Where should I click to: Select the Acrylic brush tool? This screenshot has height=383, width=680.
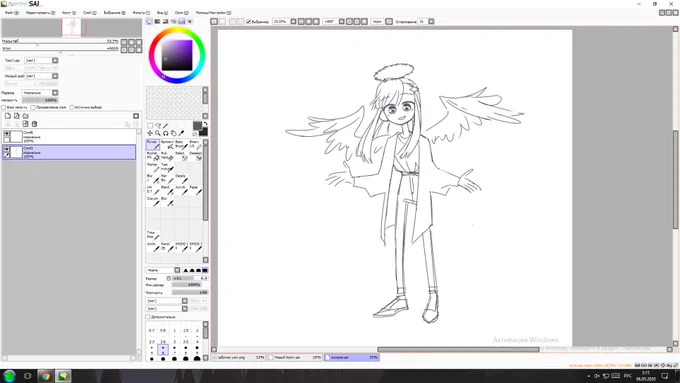pos(181,190)
